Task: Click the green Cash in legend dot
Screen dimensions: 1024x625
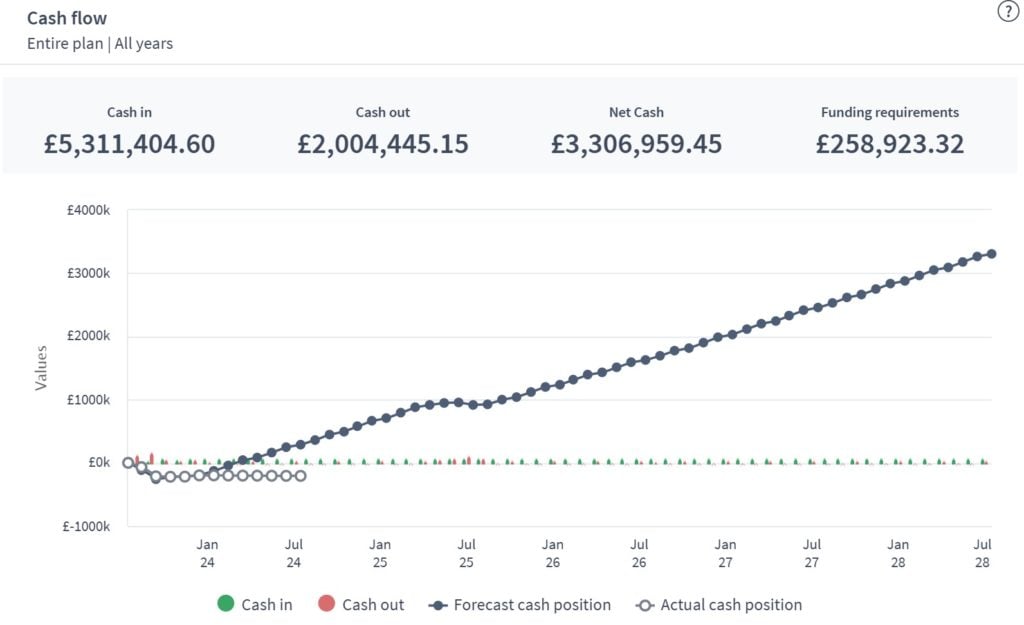Action: point(226,604)
